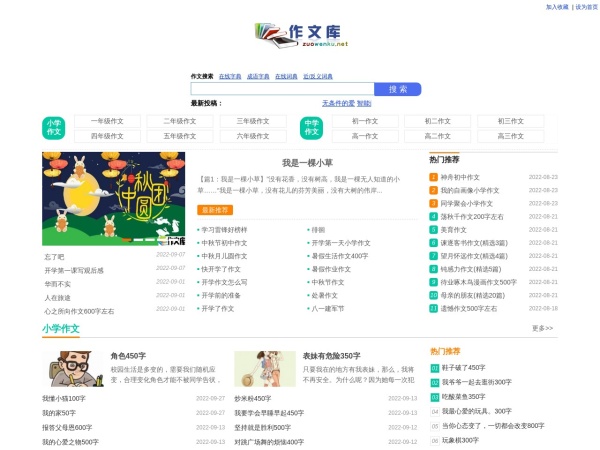Open 我爷爷一起去面街300字 recommendation
Viewport: 600px width, 450px height.
point(476,382)
